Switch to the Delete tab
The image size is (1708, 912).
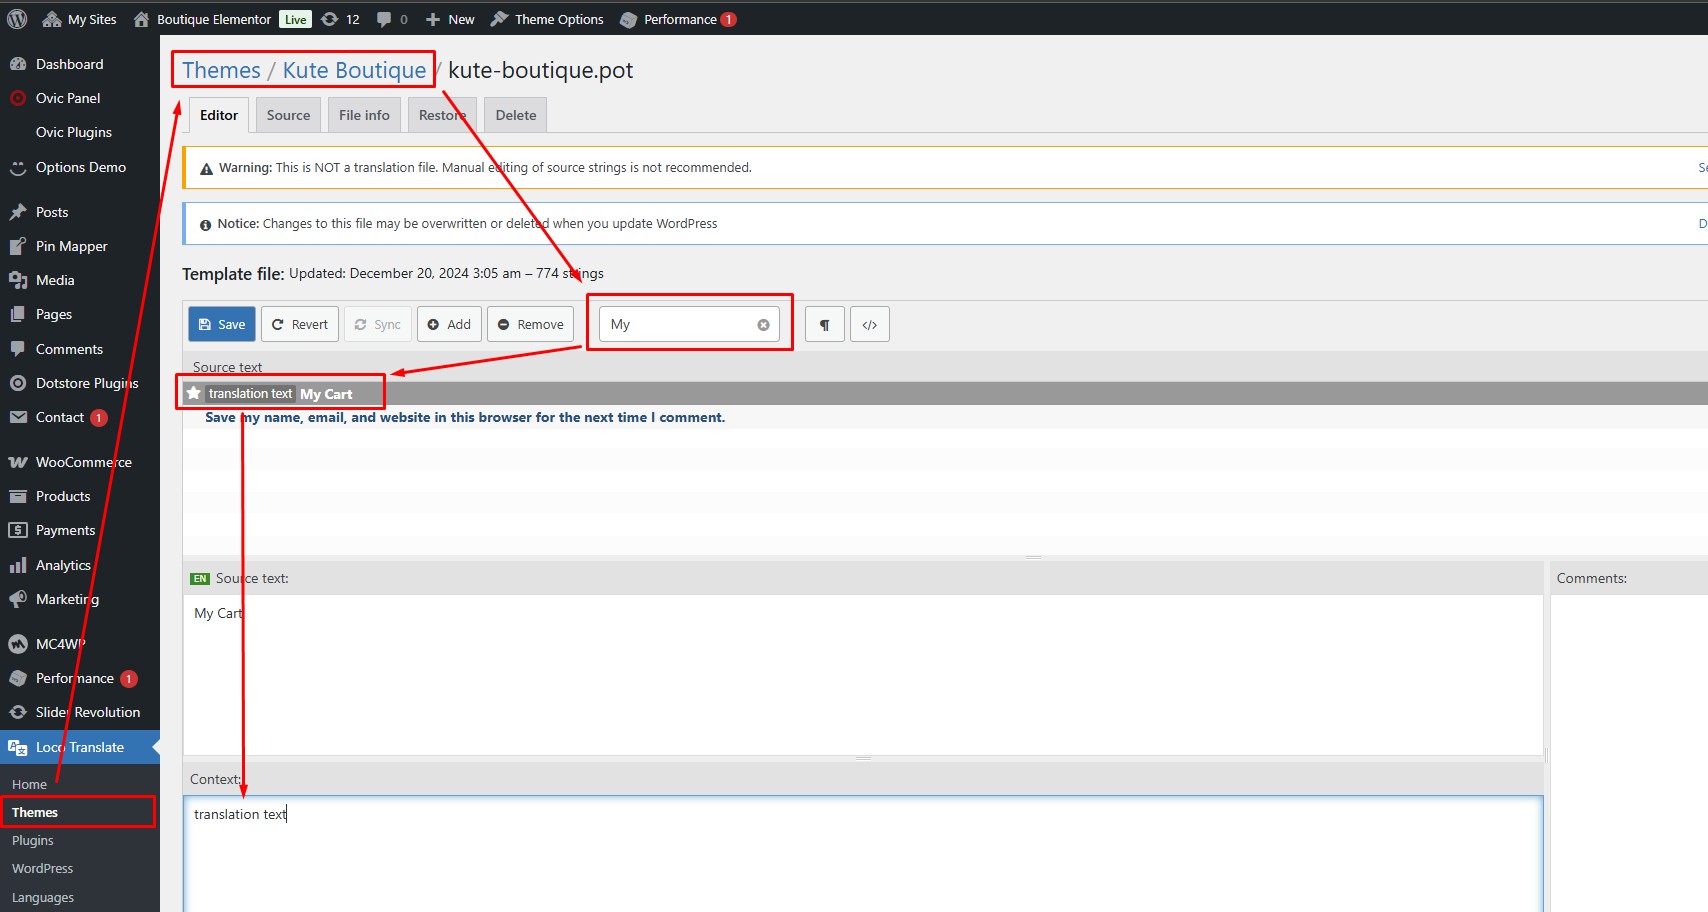tap(516, 115)
